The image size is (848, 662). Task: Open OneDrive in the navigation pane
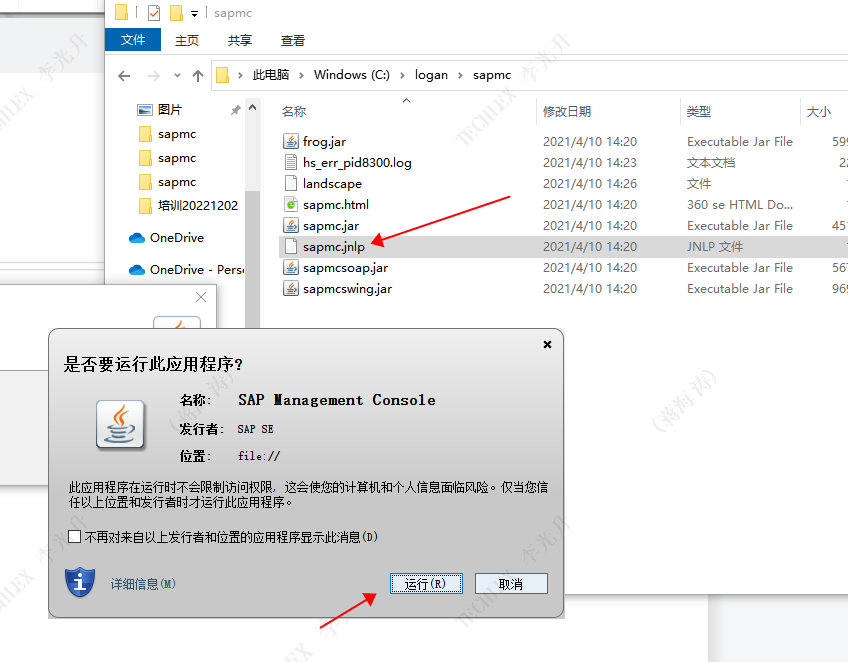click(x=177, y=237)
